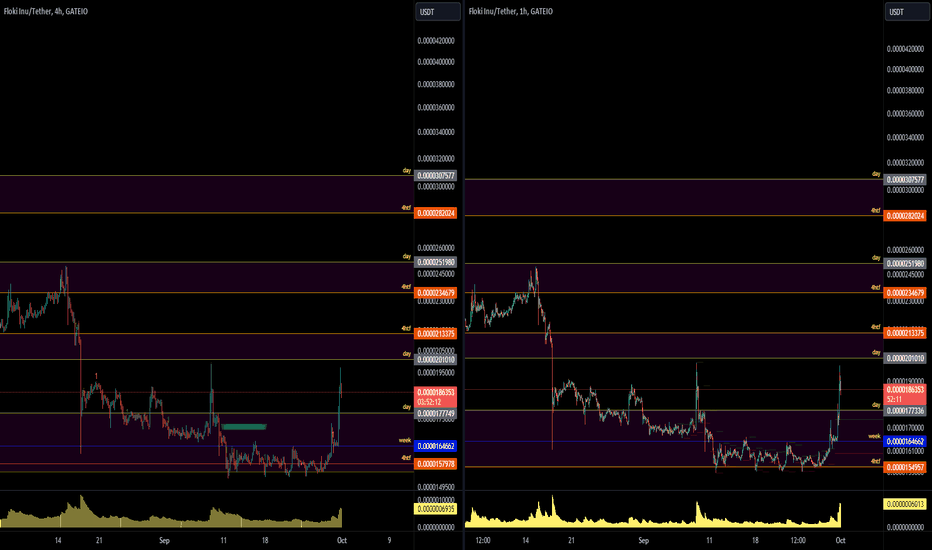Viewport: 932px width, 550px height.
Task: Click the week line tag on 1h chart
Action: [x=874, y=436]
